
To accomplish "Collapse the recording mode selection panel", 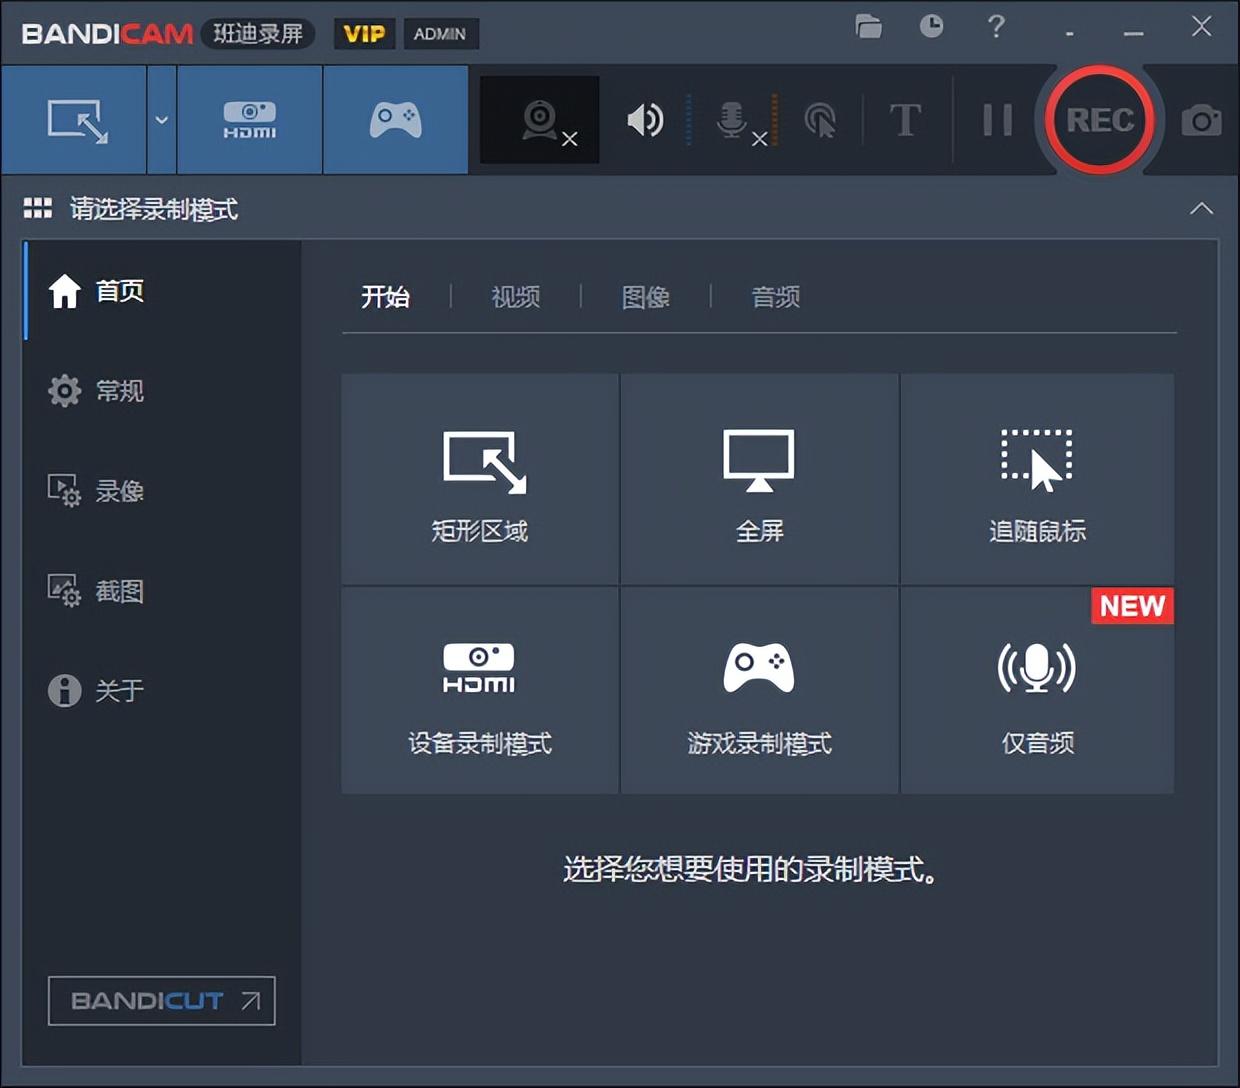I will (1201, 209).
